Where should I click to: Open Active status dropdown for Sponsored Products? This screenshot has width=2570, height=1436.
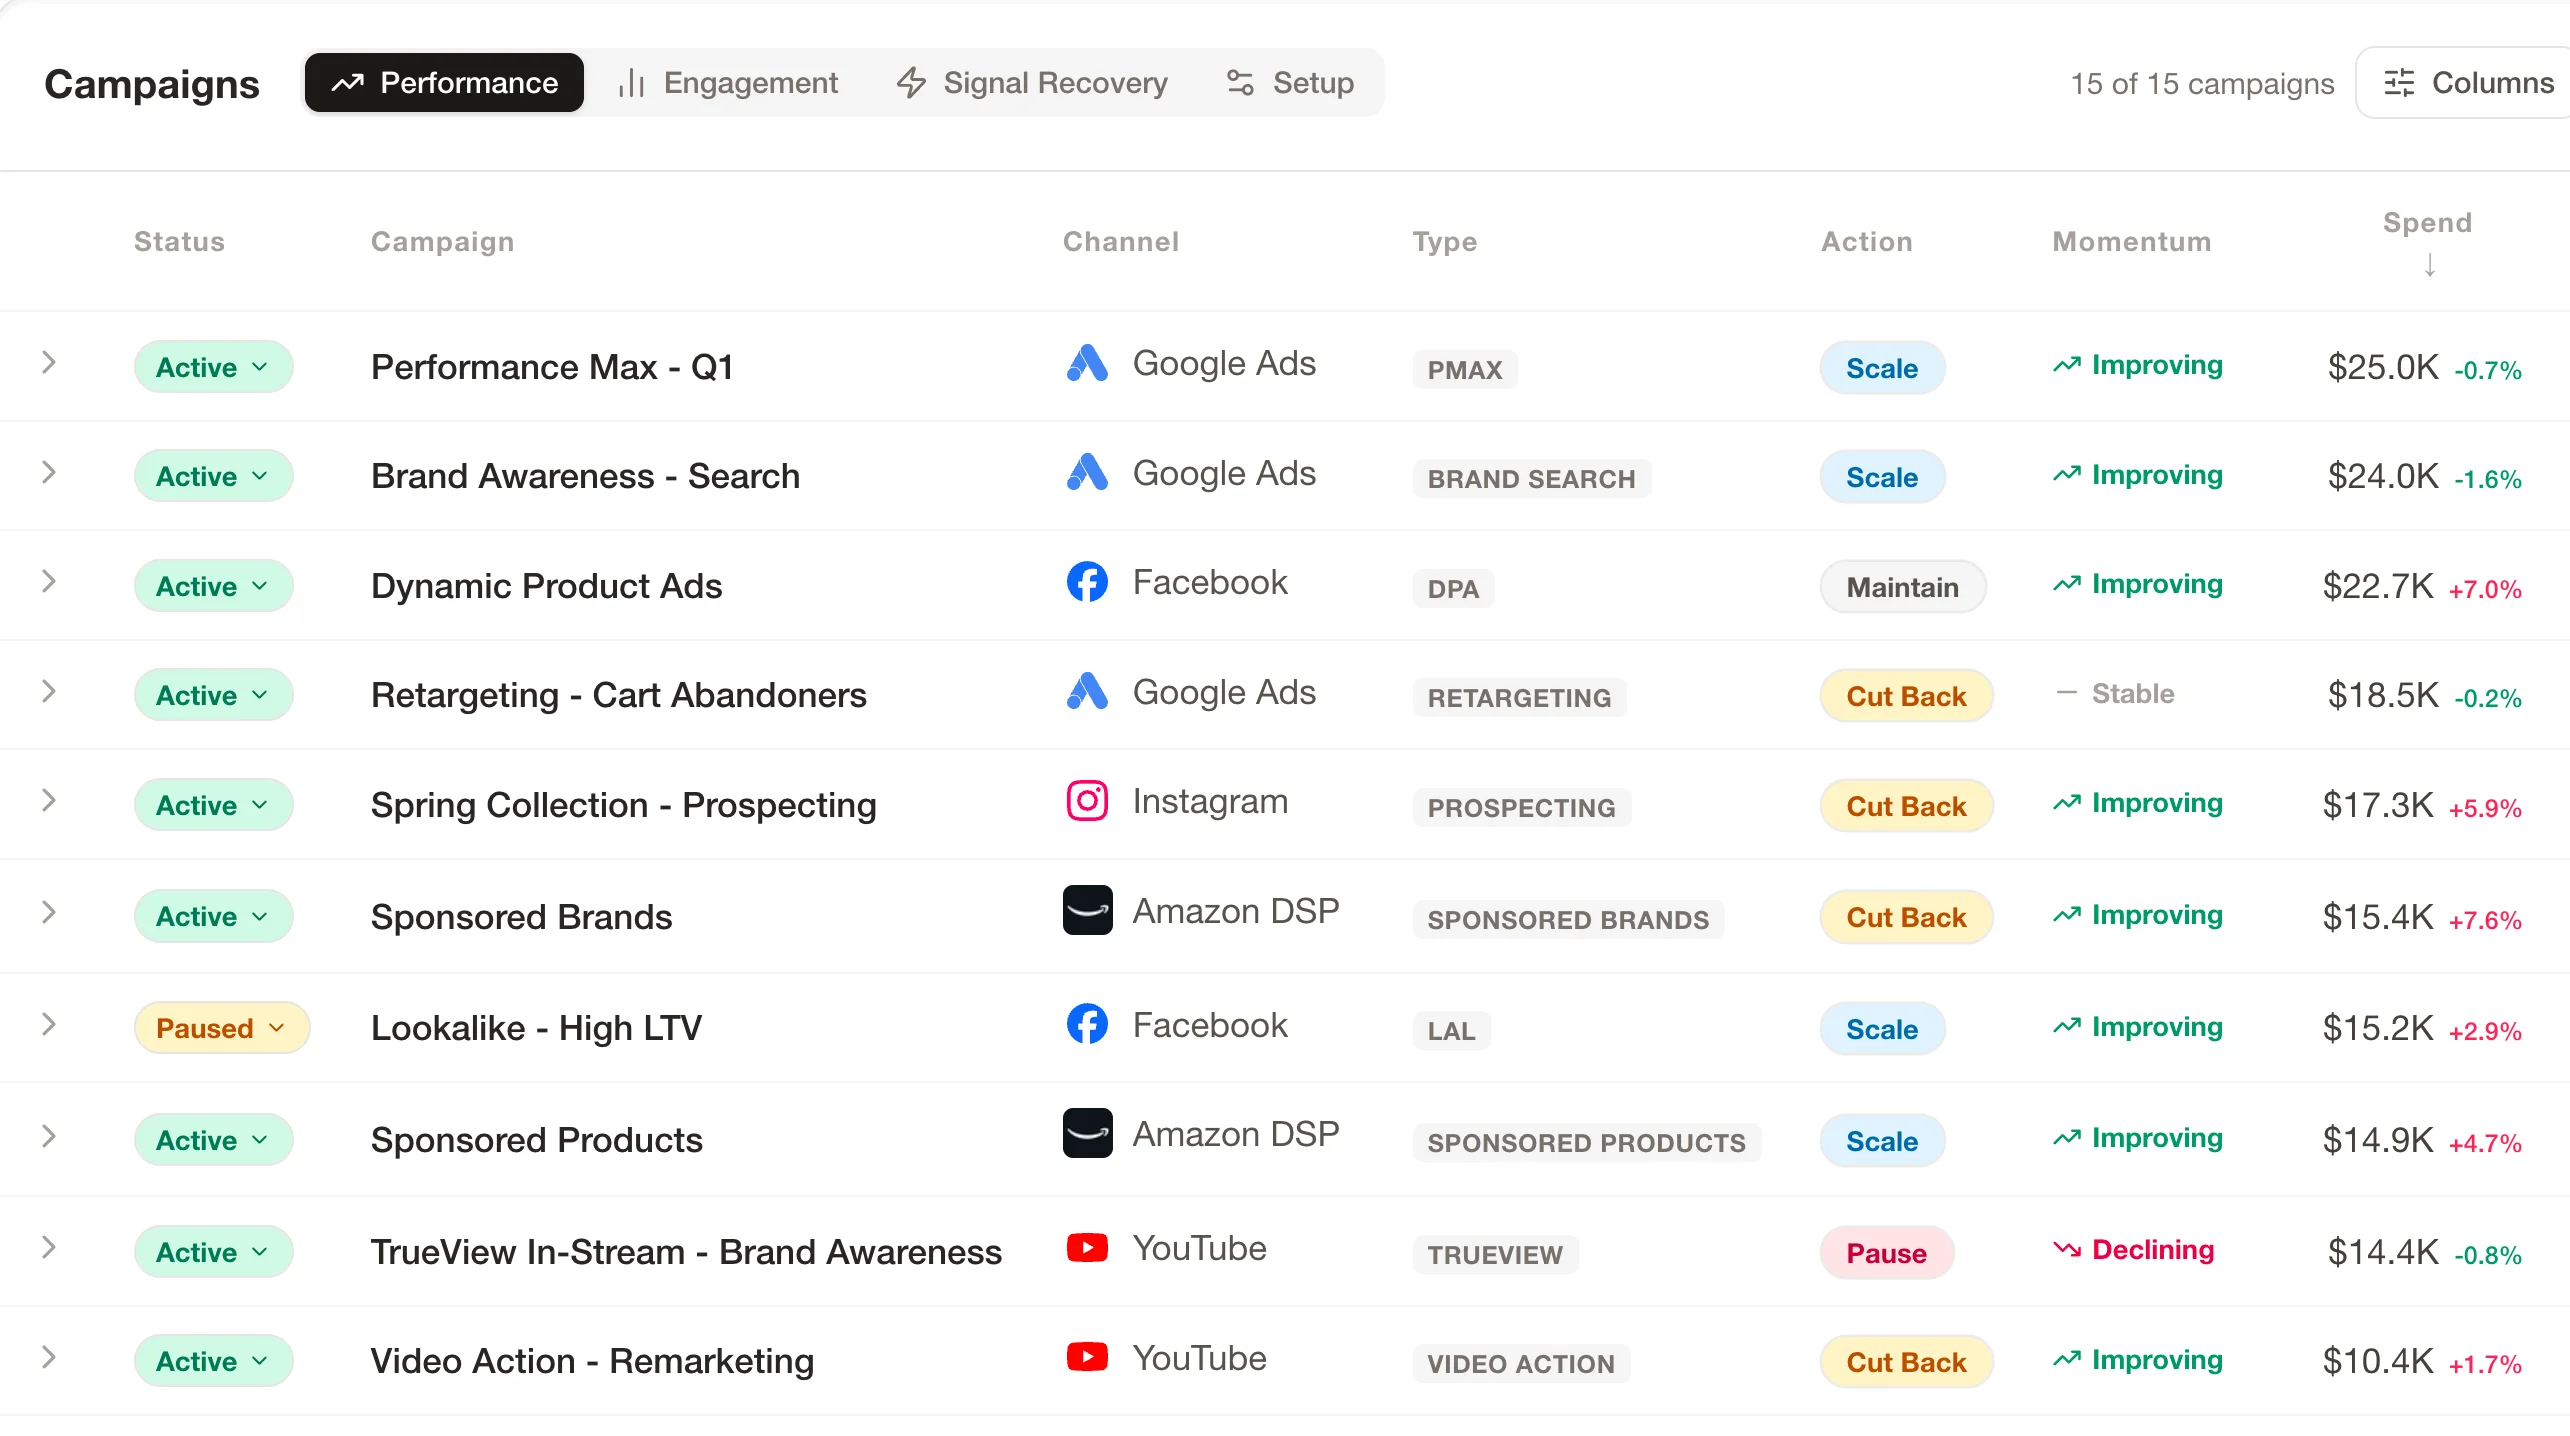[x=213, y=1140]
